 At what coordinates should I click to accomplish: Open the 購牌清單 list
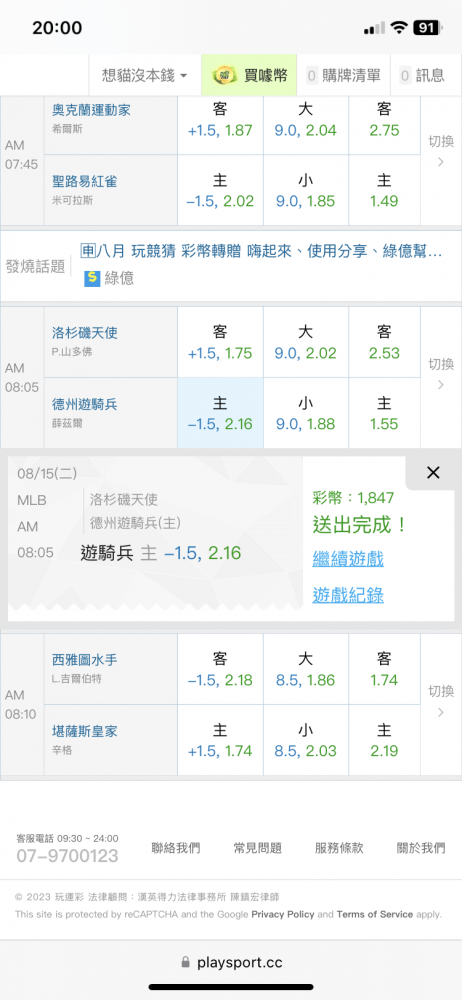(343, 75)
